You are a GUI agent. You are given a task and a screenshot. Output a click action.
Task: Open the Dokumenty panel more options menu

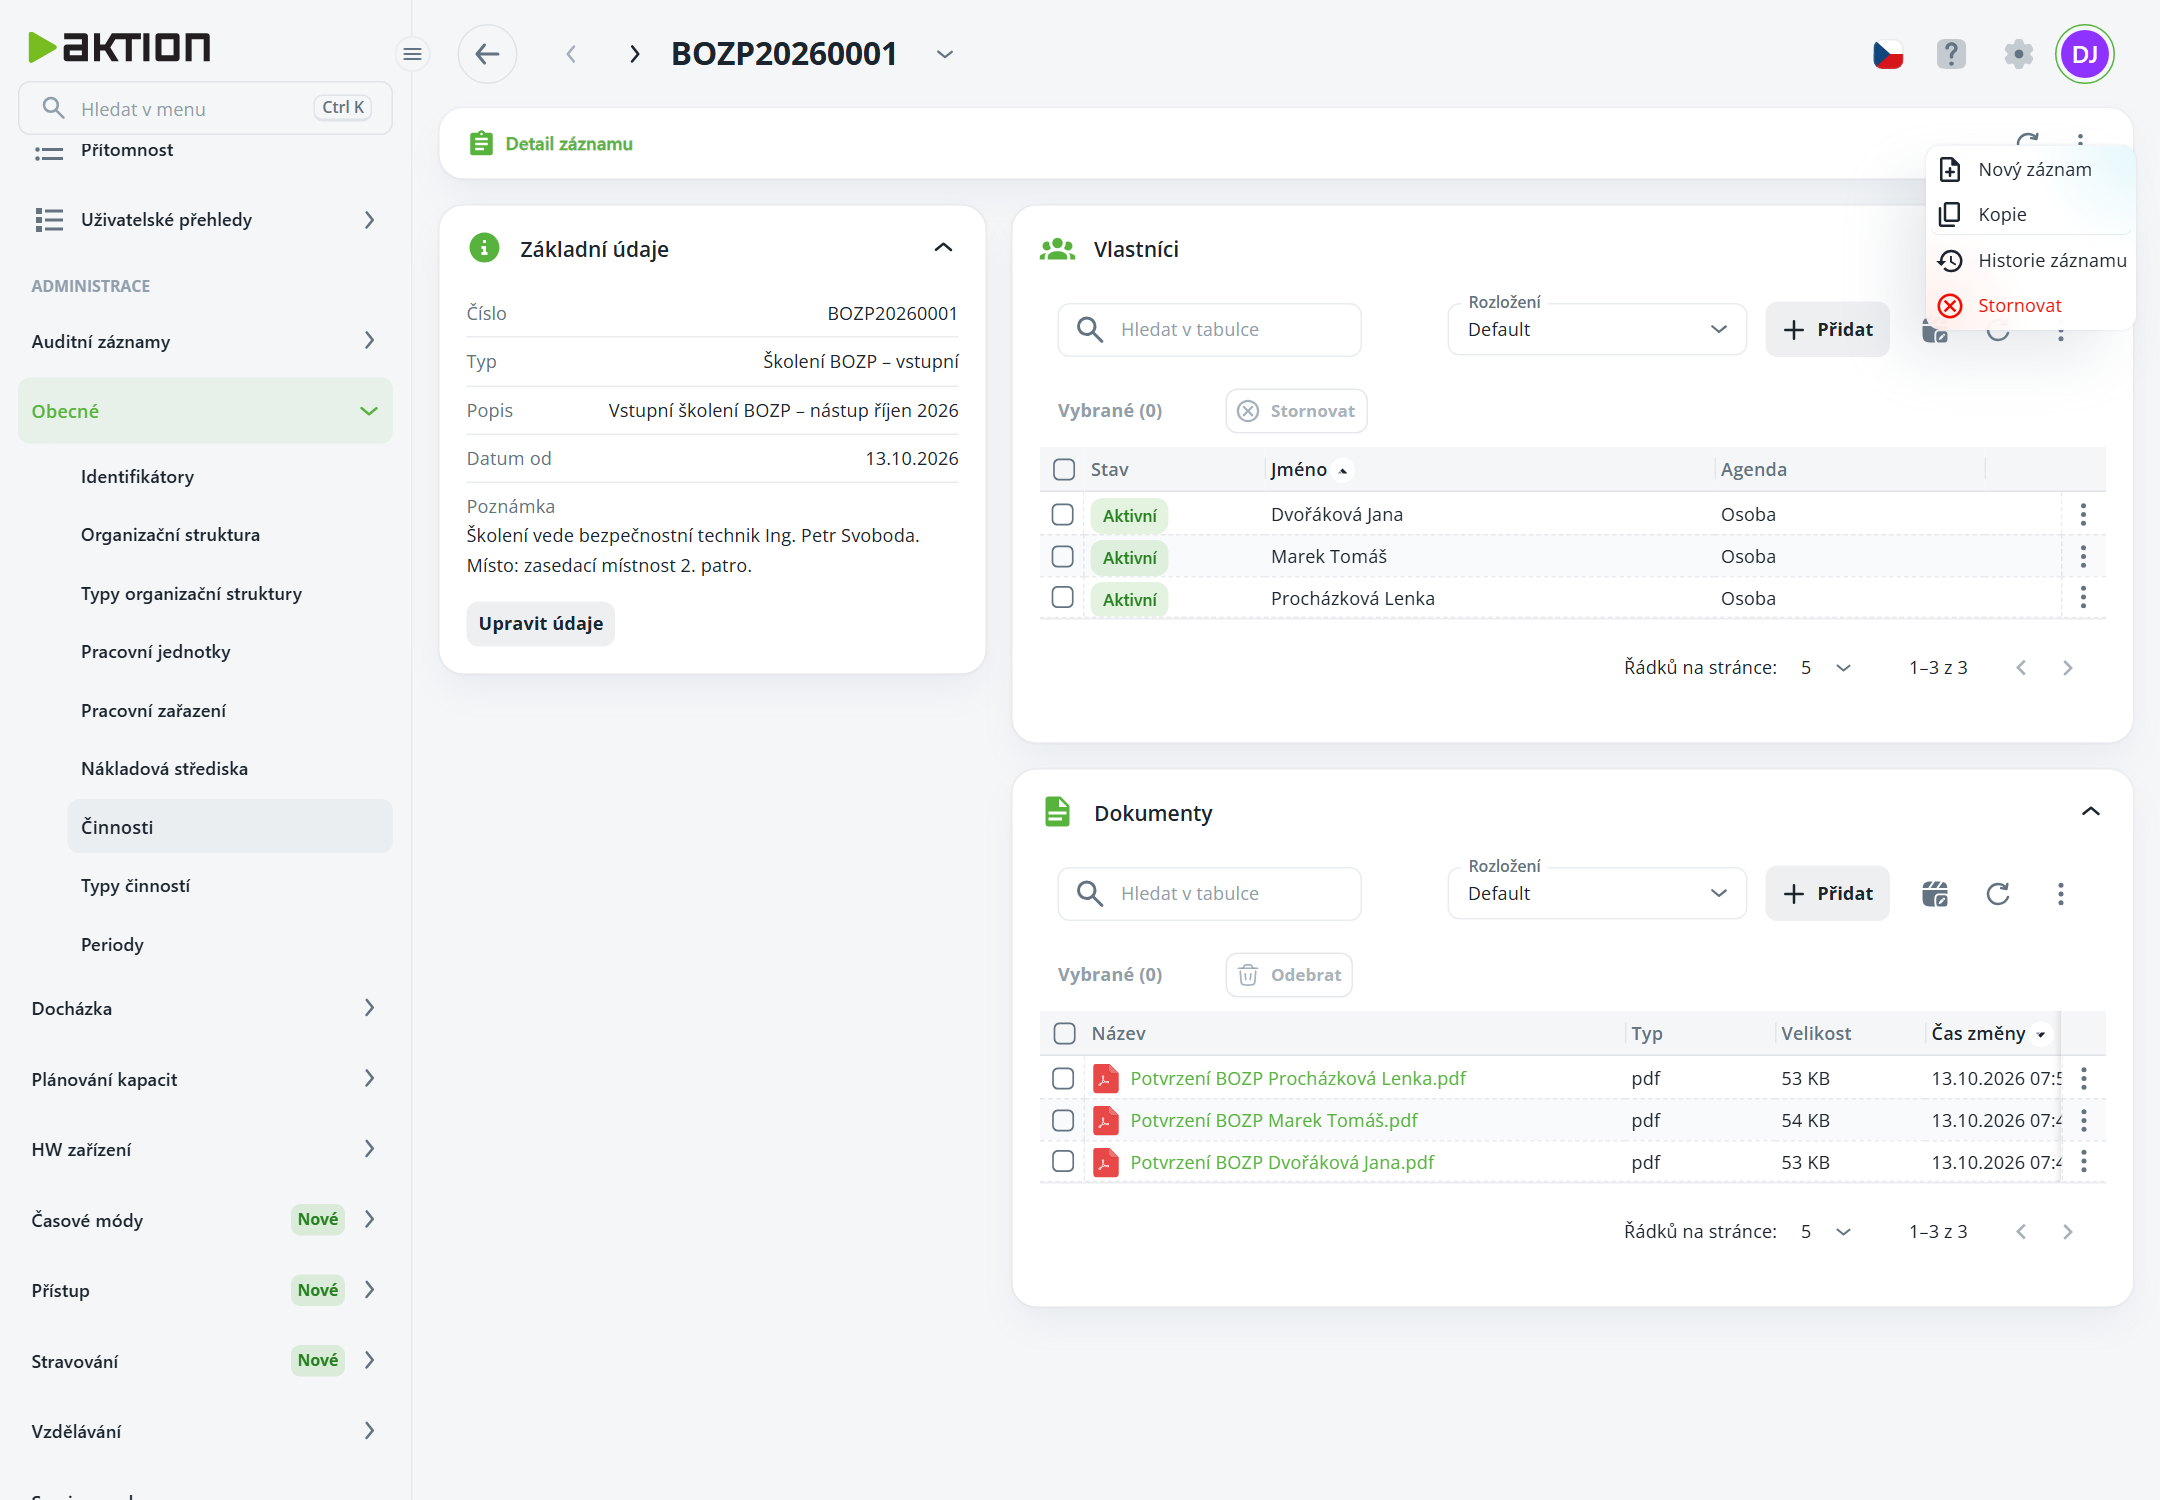tap(2061, 894)
